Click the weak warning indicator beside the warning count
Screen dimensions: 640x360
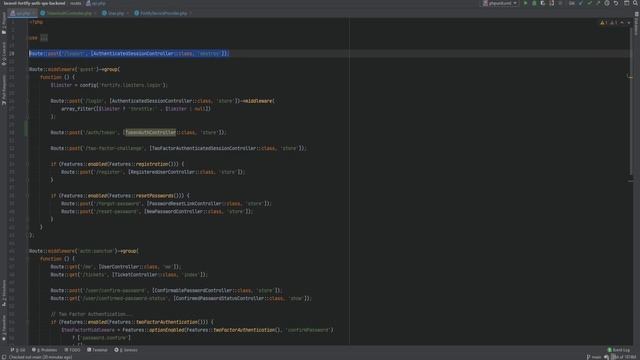pyautogui.click(x=613, y=23)
